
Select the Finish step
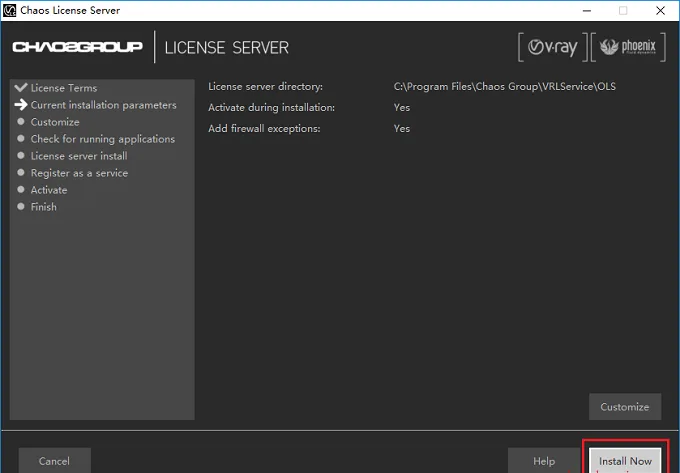[x=43, y=207]
